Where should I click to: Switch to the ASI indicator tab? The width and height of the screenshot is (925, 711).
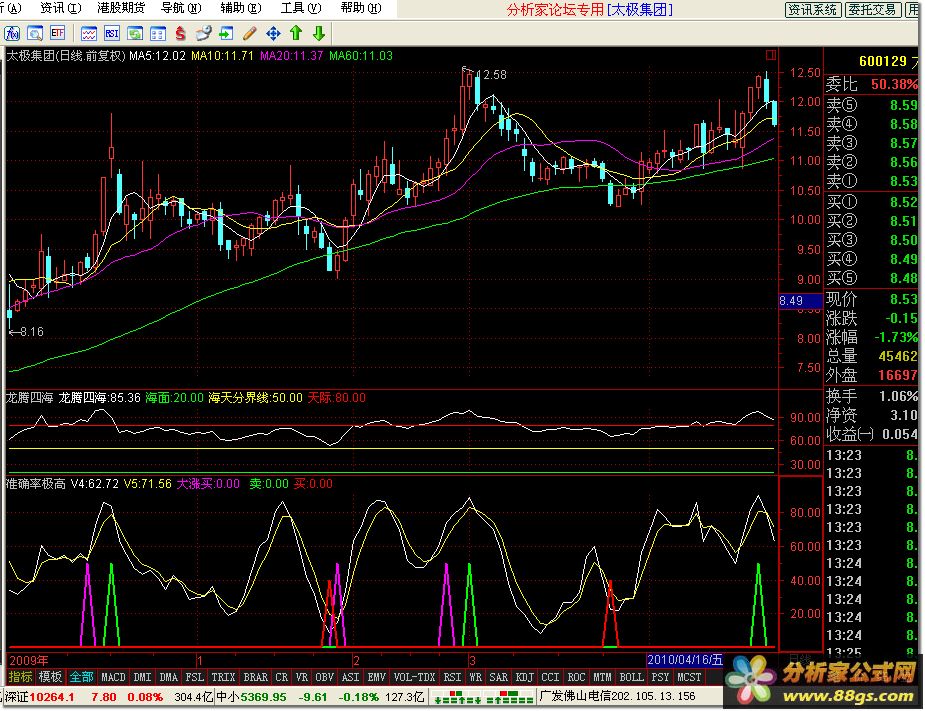pos(351,677)
